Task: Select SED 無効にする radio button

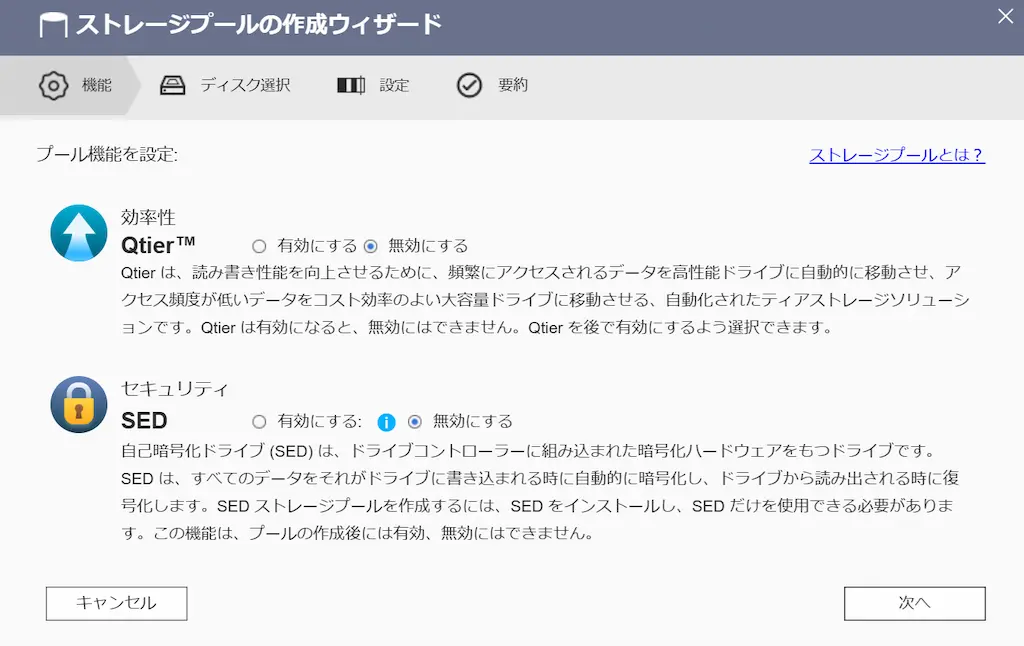Action: [415, 422]
